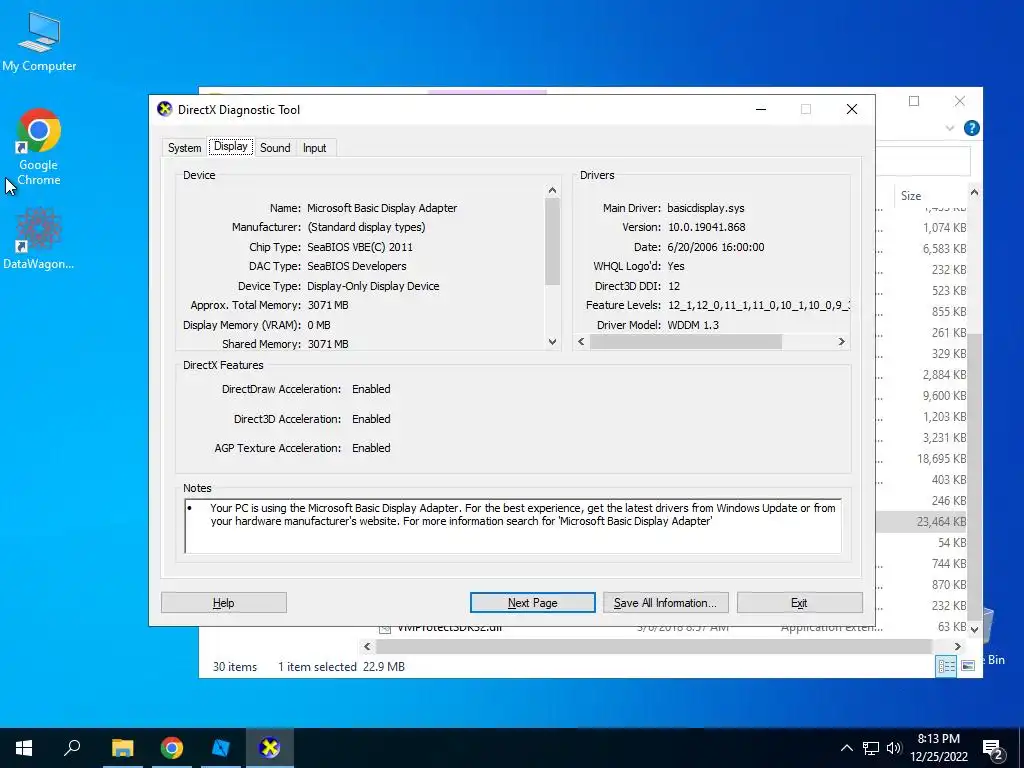Screen dimensions: 1024x768
Task: Click Save All Information button
Action: (665, 602)
